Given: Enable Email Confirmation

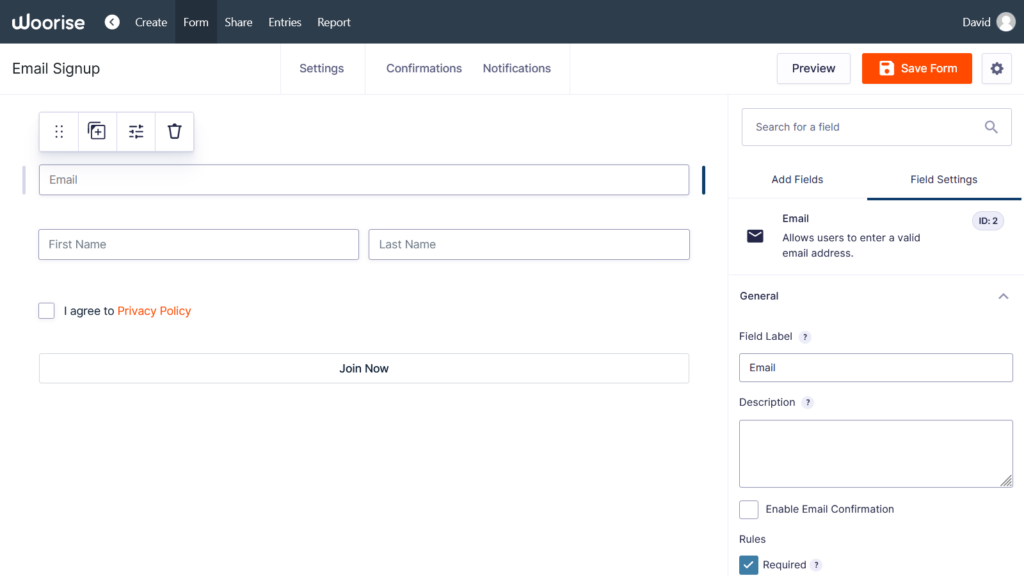Looking at the screenshot, I should pyautogui.click(x=748, y=509).
